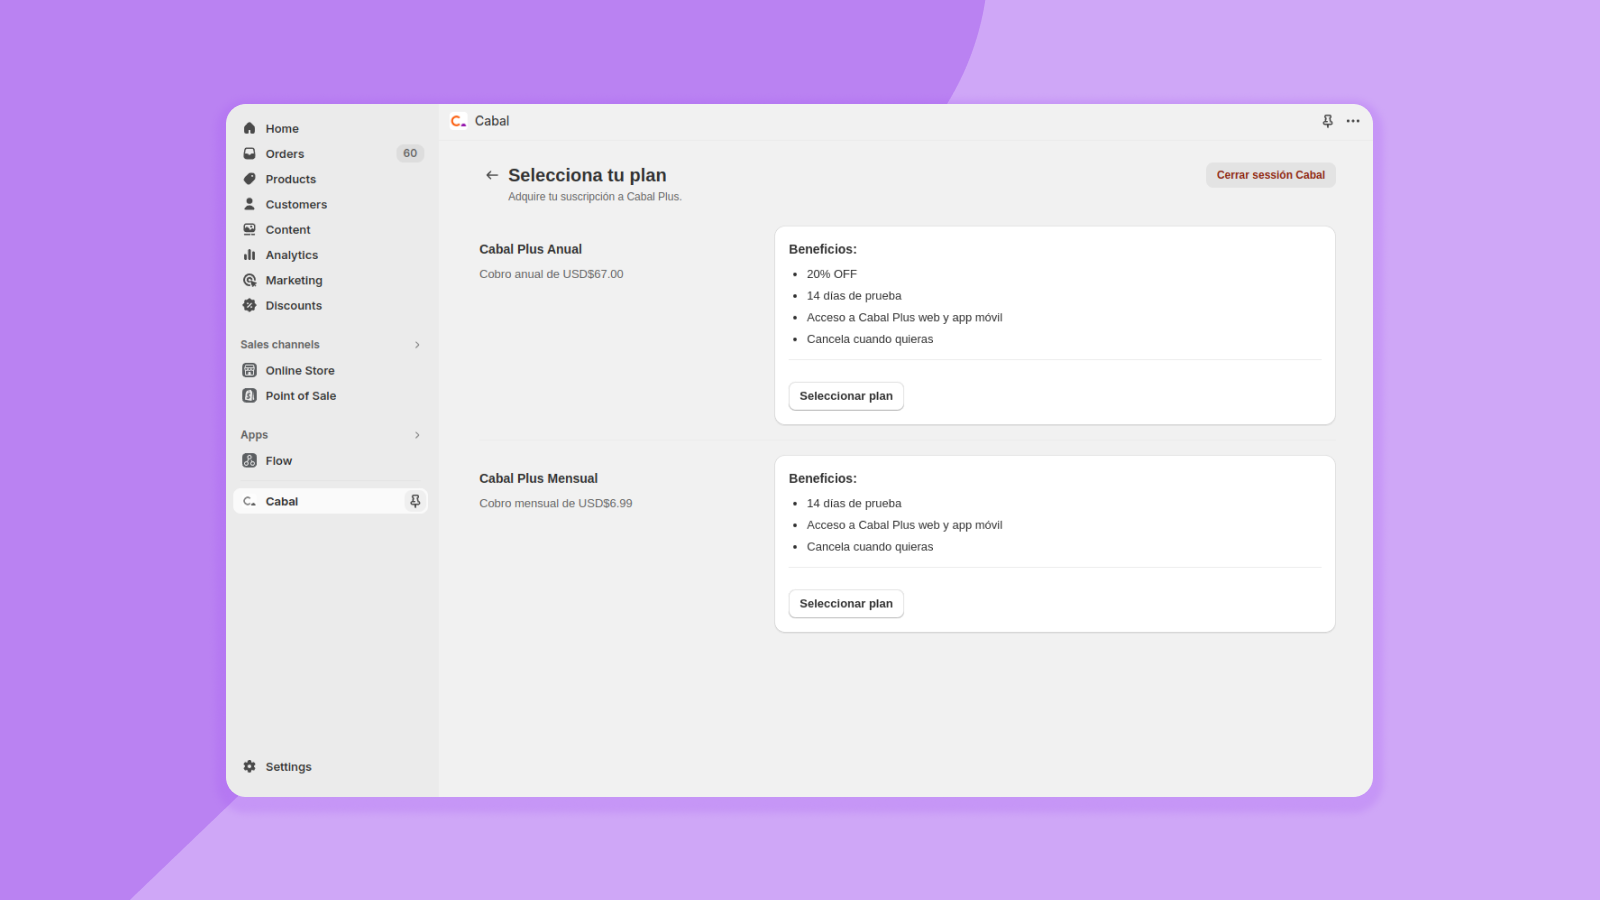Click the Cabal title in header
Screen dimensions: 1600x900
click(492, 121)
